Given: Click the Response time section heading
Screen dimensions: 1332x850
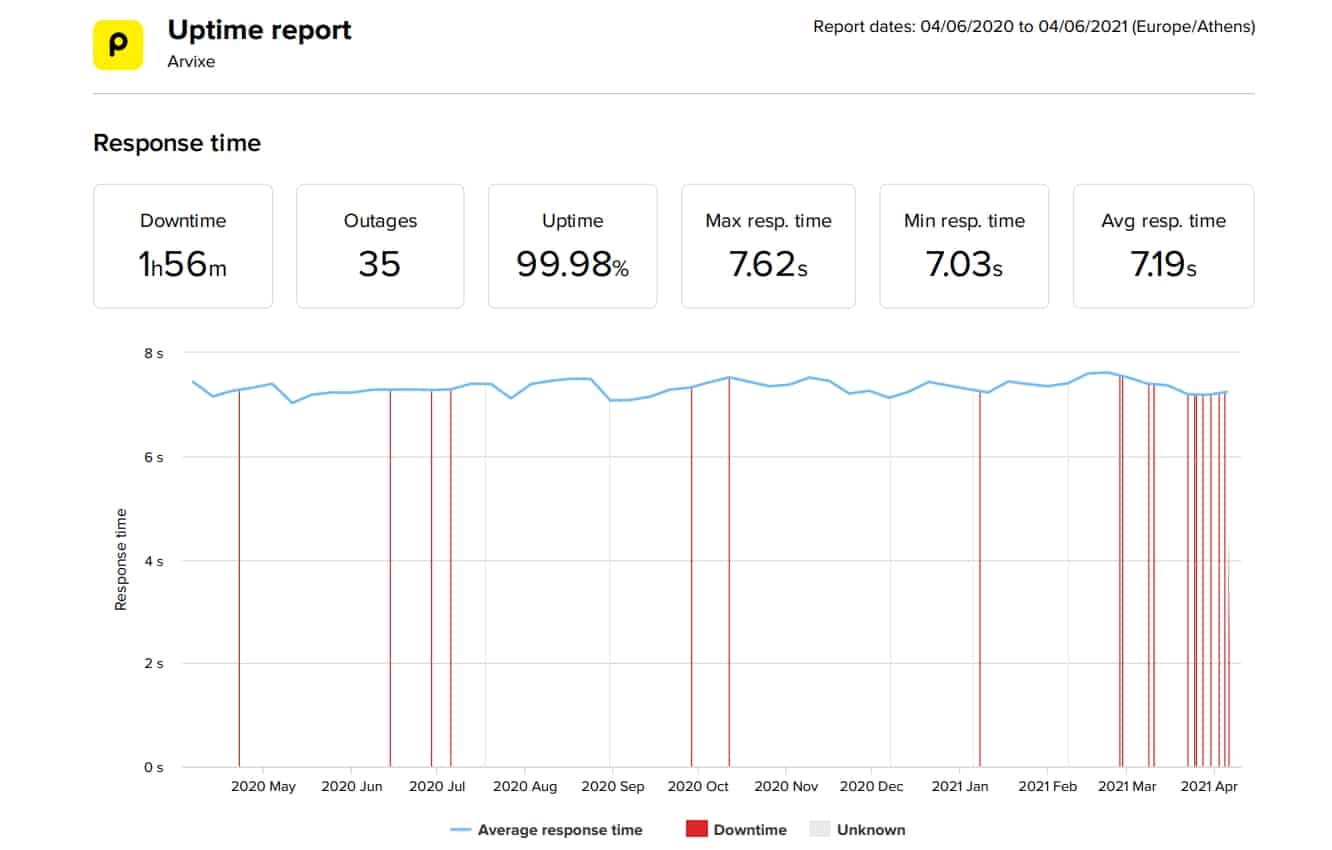Looking at the screenshot, I should pos(177,143).
